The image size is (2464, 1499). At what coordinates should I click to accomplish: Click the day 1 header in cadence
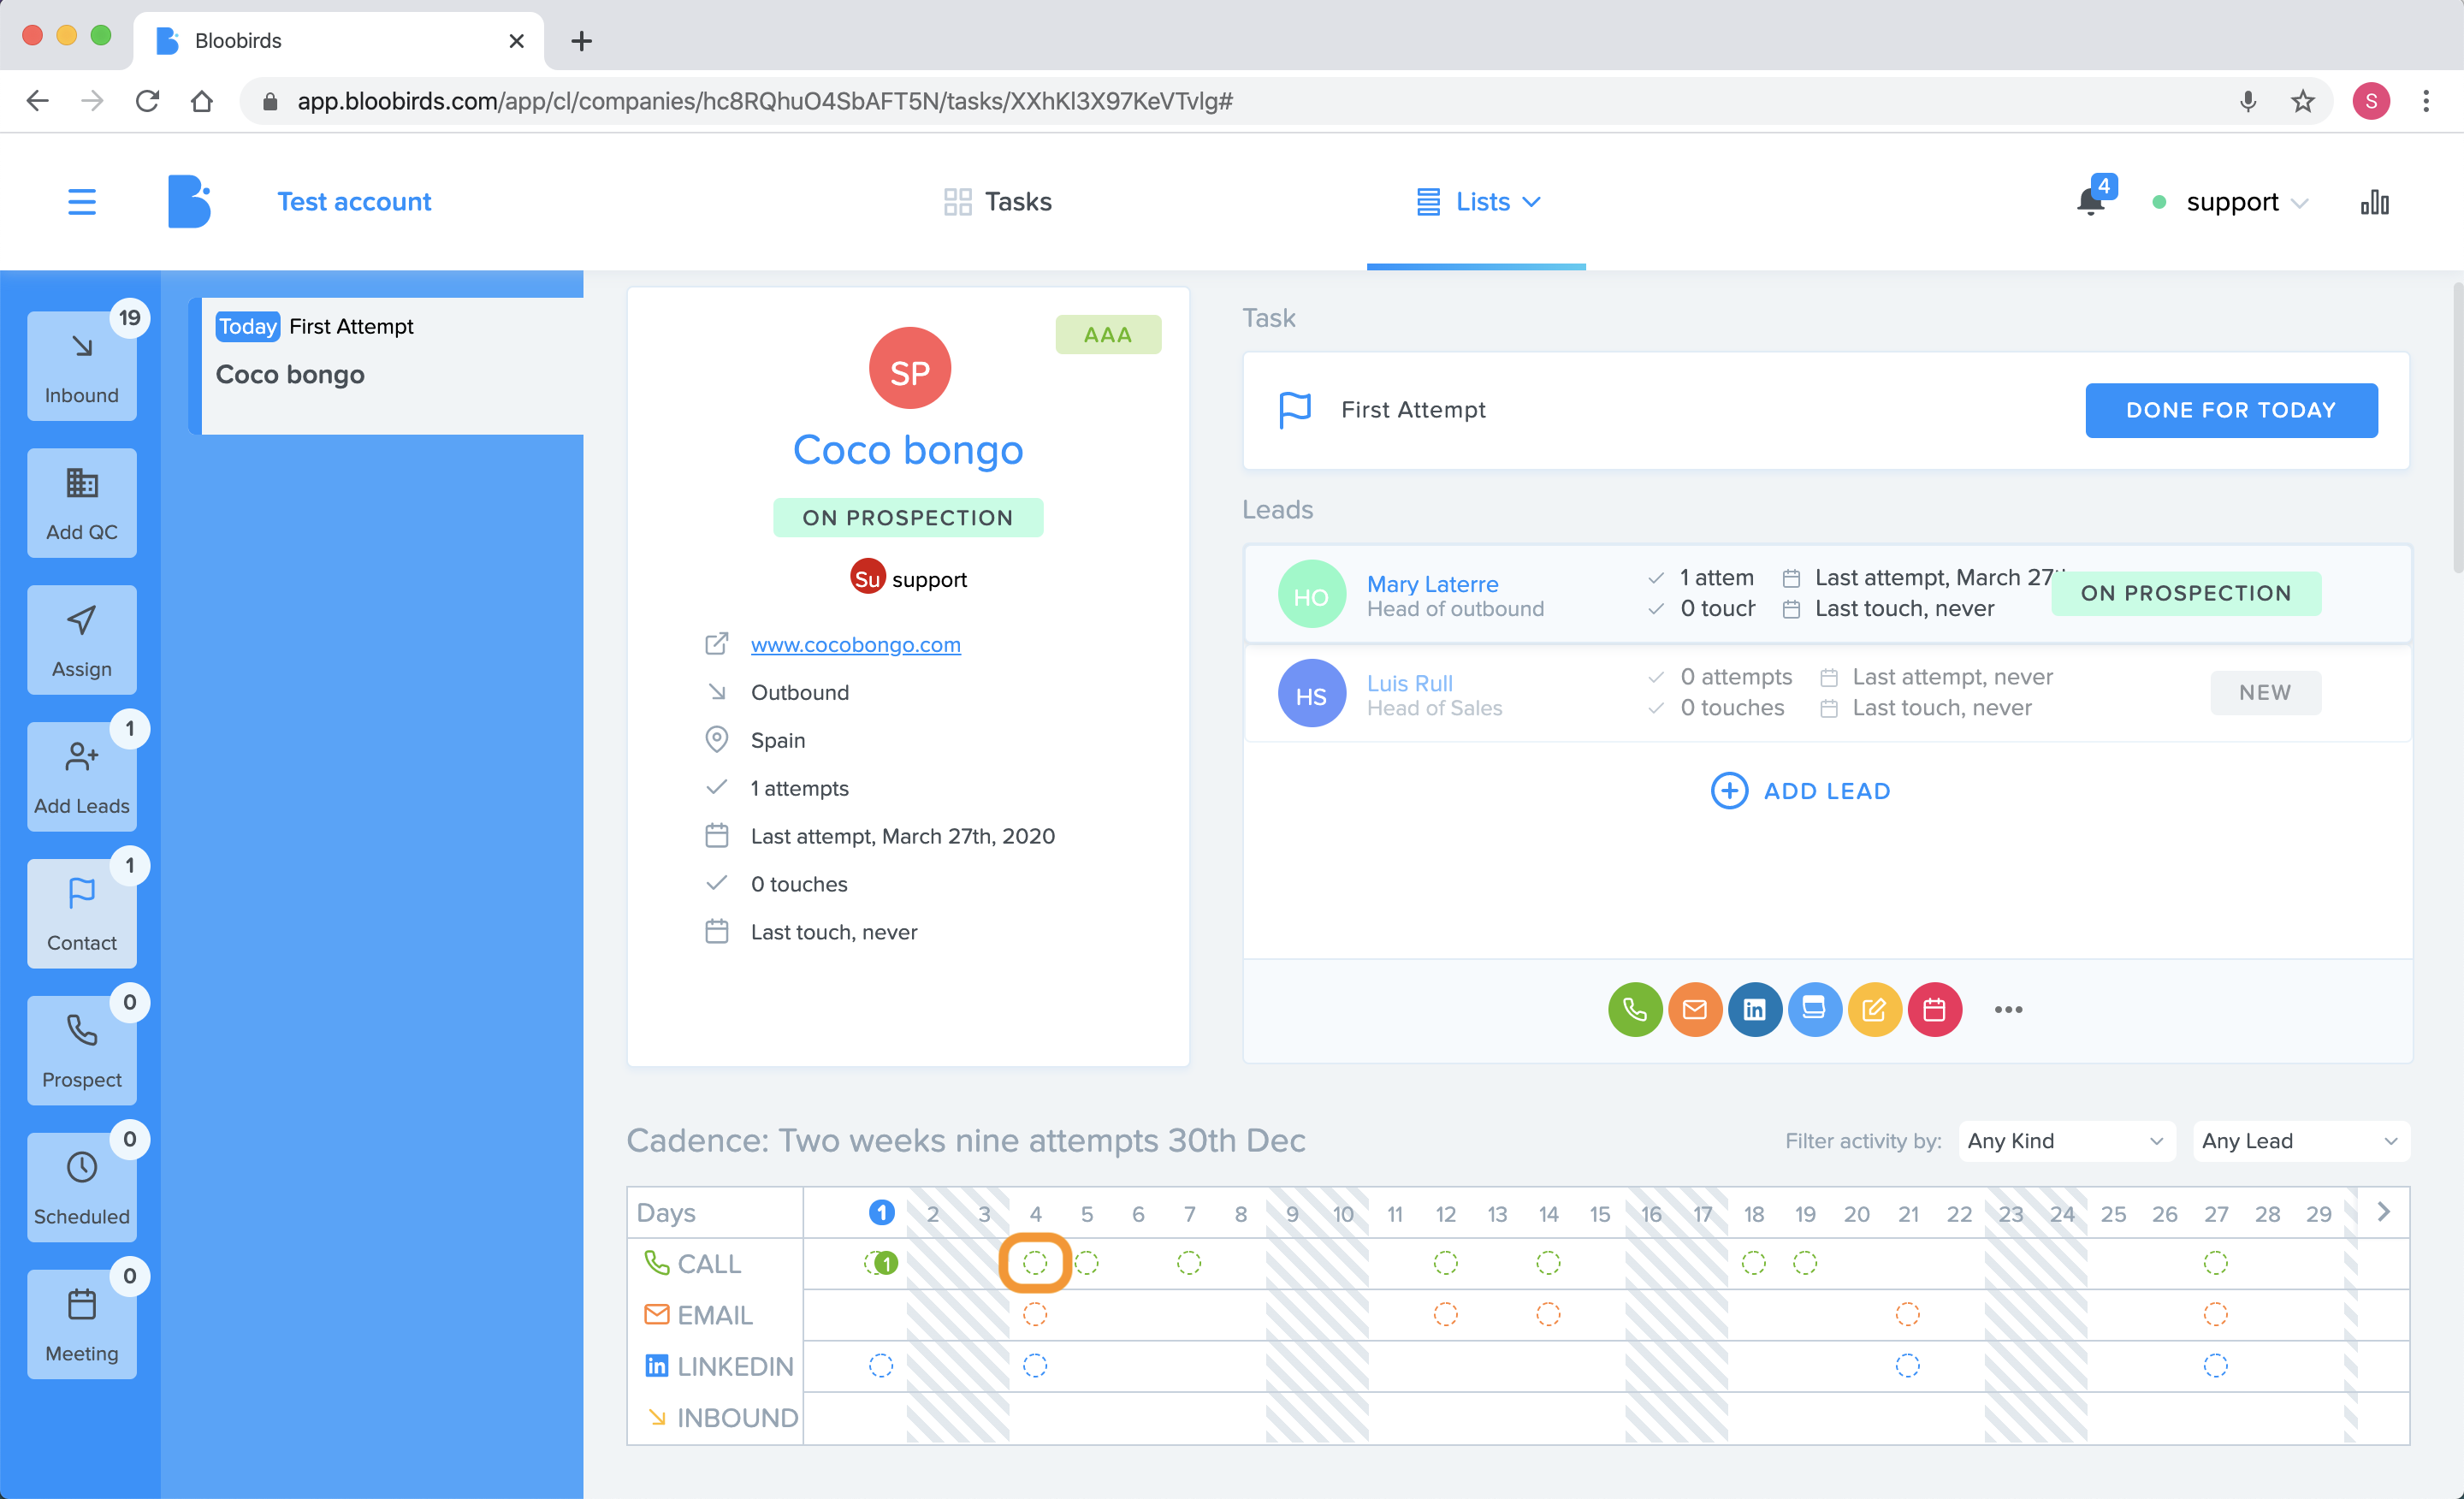point(881,1213)
